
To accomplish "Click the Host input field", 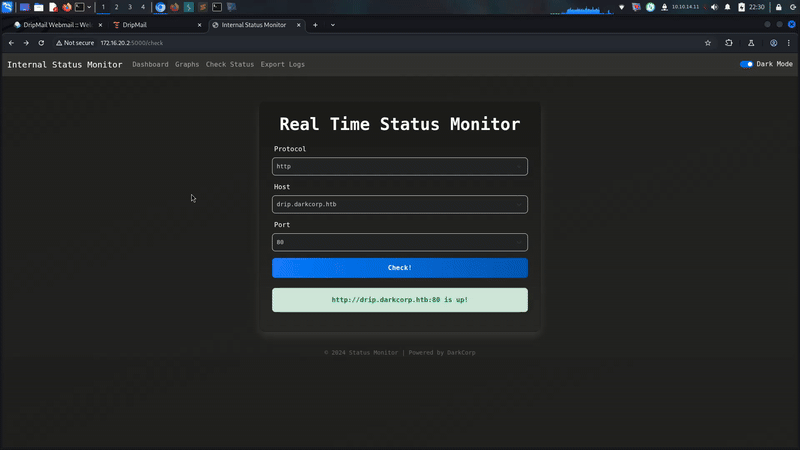I will (x=399, y=204).
